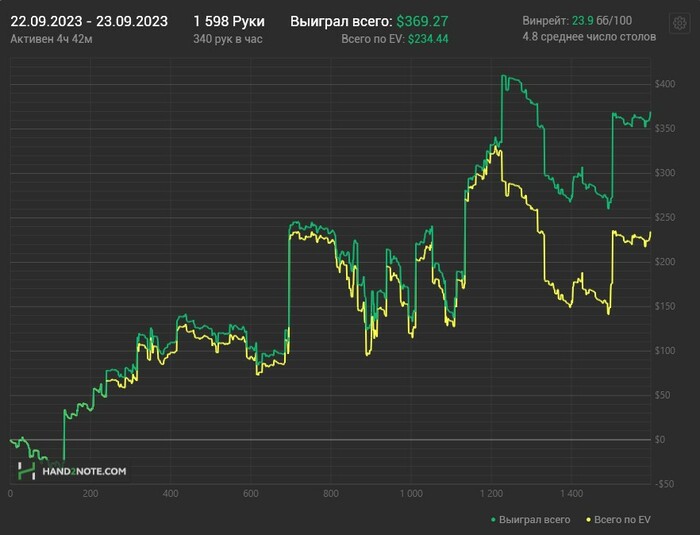
Task: Click the $50 y-axis label
Action: tap(663, 395)
